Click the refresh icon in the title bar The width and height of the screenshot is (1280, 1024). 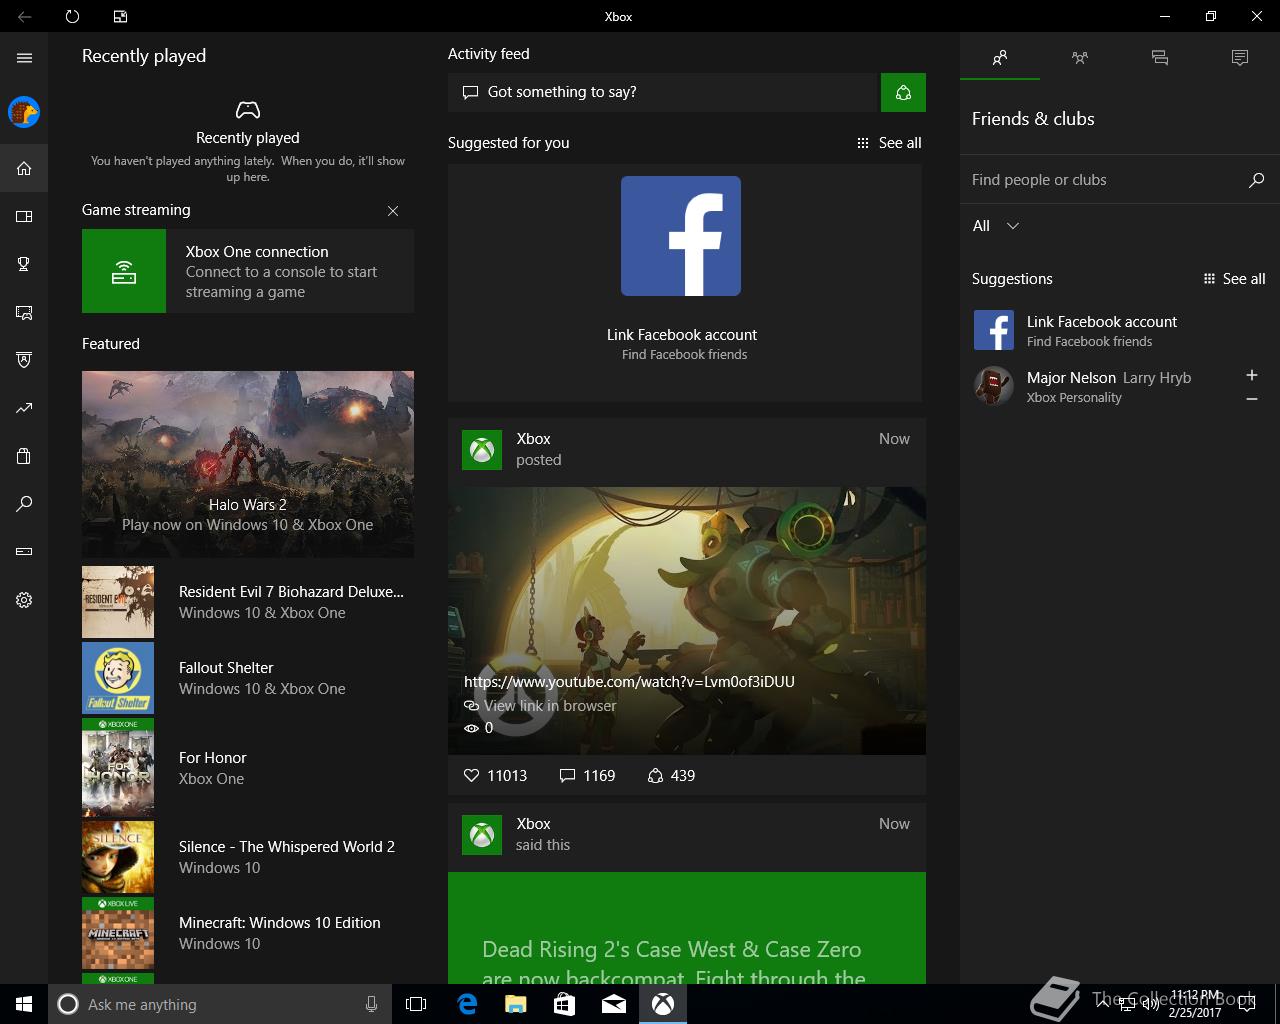tap(72, 16)
